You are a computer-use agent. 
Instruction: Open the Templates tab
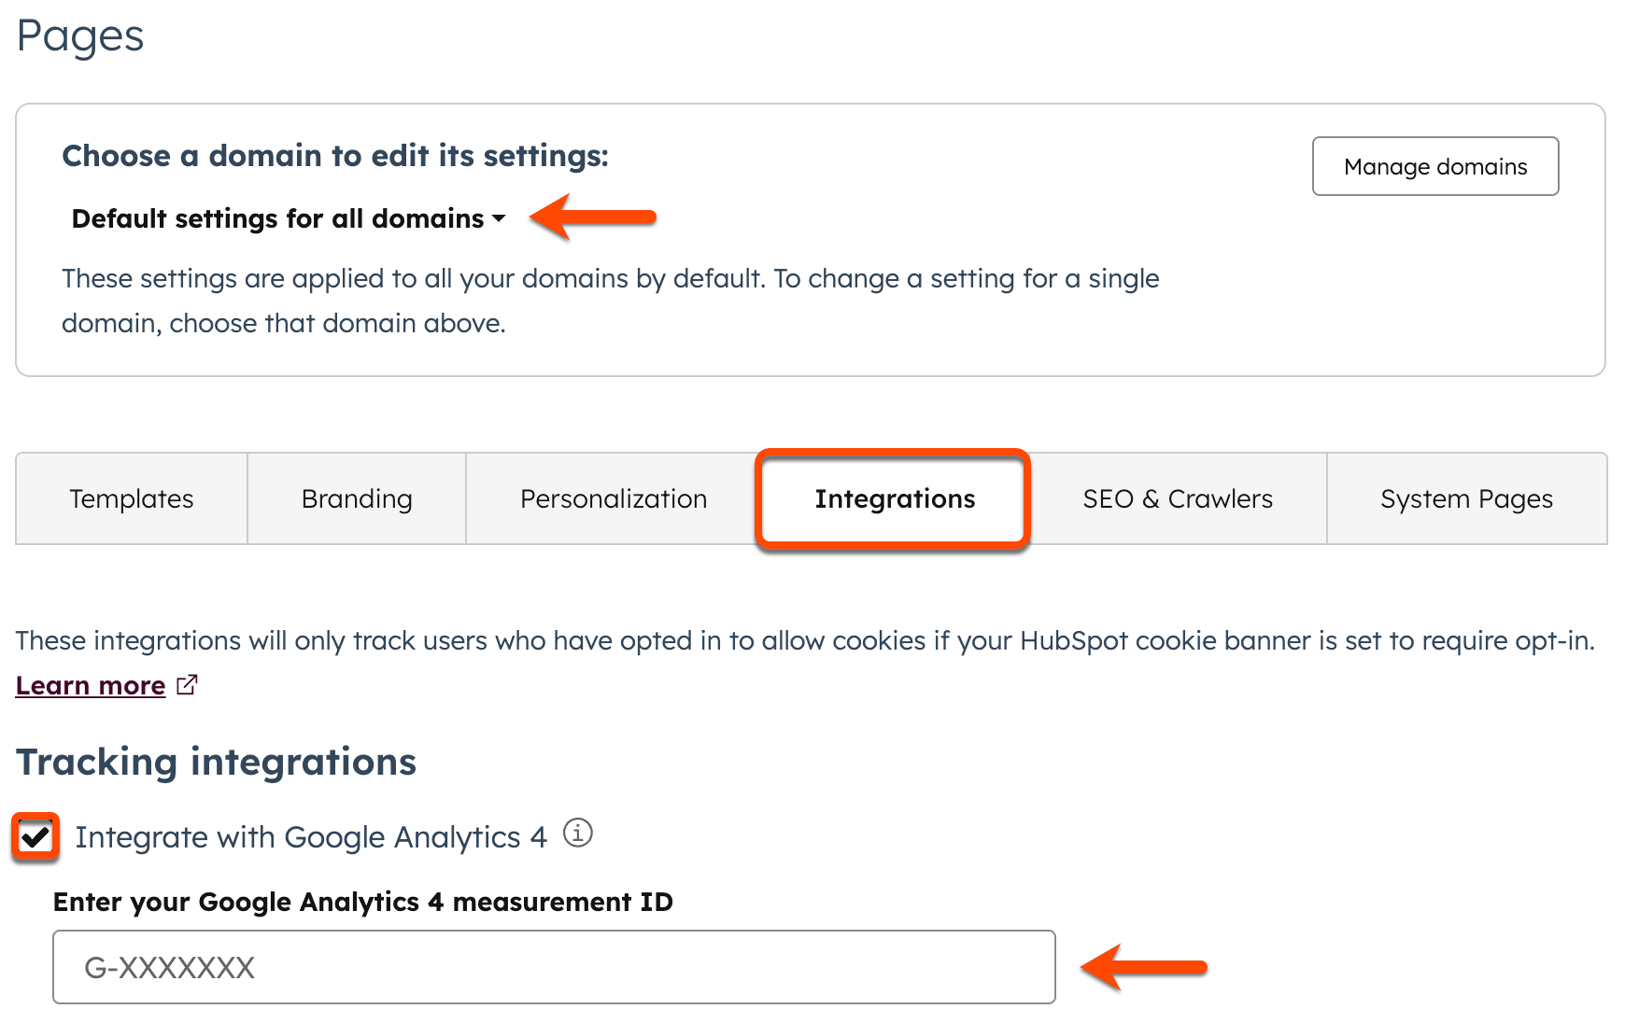coord(131,499)
